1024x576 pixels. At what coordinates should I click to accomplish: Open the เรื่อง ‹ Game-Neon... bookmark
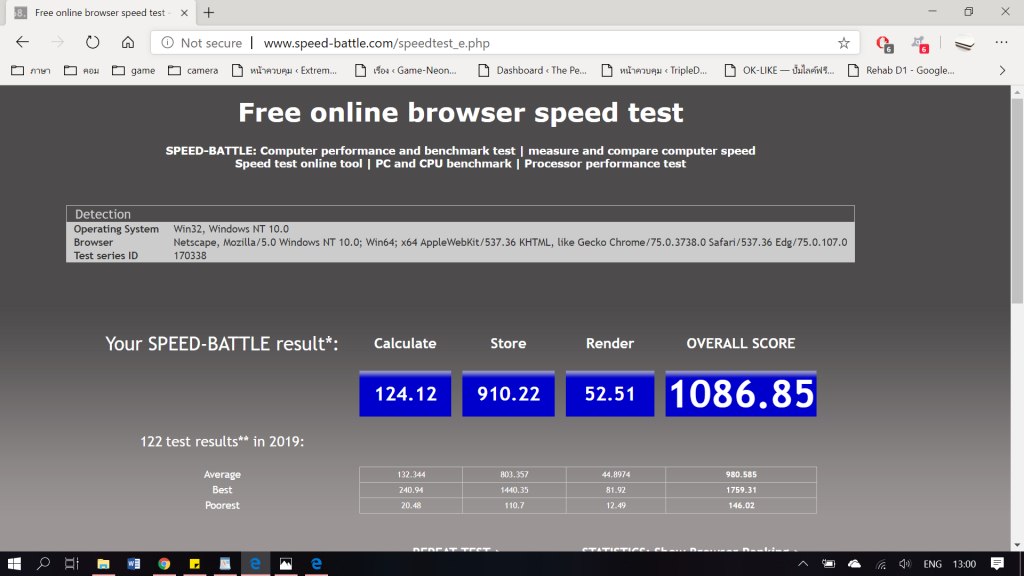point(406,71)
